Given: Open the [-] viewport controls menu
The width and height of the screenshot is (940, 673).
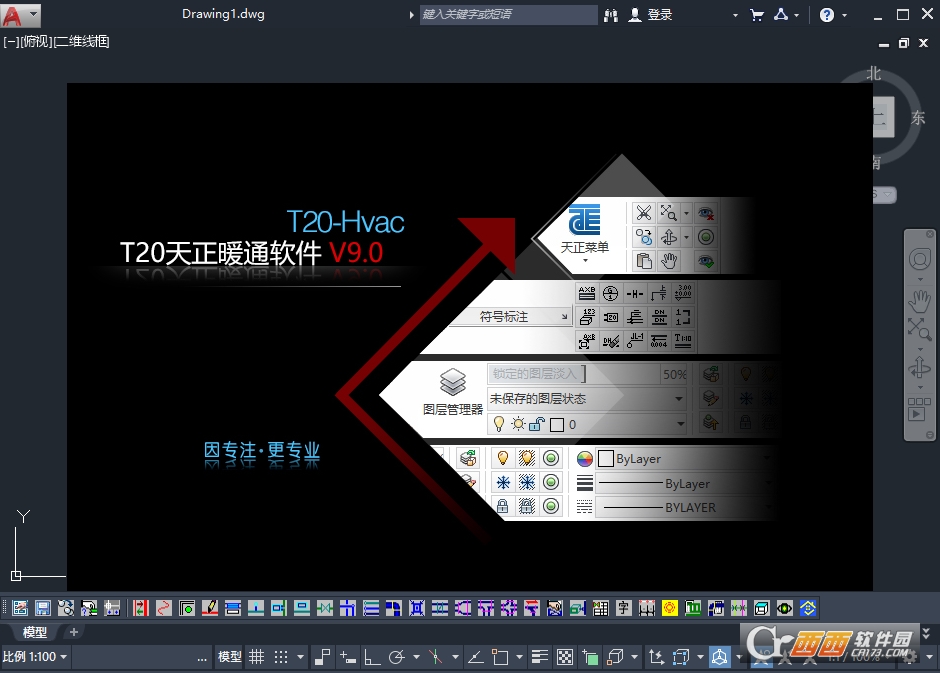Looking at the screenshot, I should click(11, 41).
